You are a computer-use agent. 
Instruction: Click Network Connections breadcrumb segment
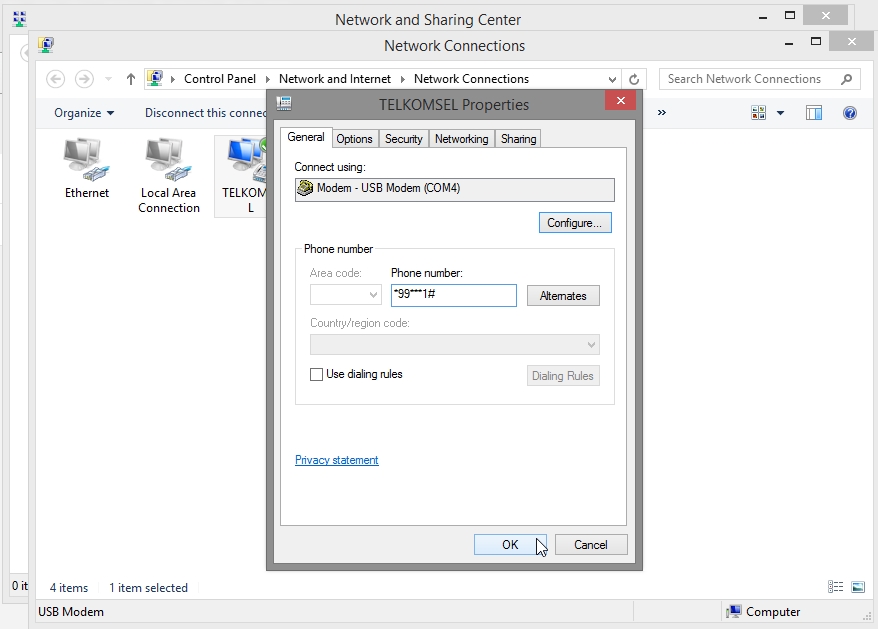[471, 79]
